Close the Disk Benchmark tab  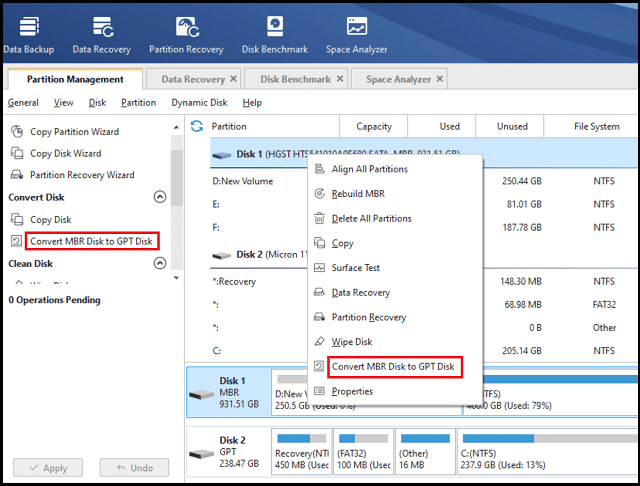click(x=340, y=78)
